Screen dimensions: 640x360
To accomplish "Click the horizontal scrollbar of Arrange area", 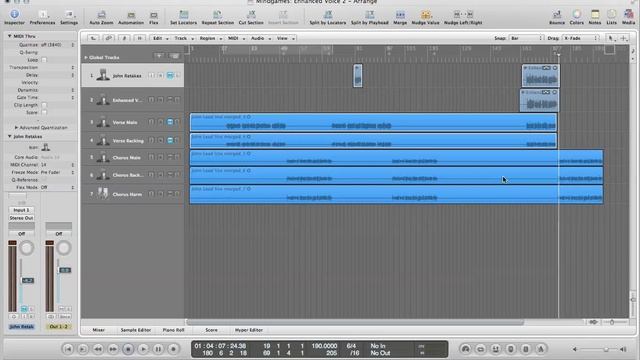I will coord(355,322).
